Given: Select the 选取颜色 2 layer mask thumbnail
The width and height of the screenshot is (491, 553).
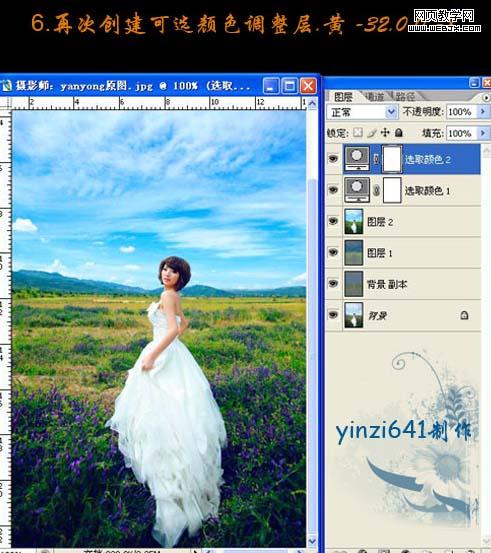Looking at the screenshot, I should pos(392,159).
